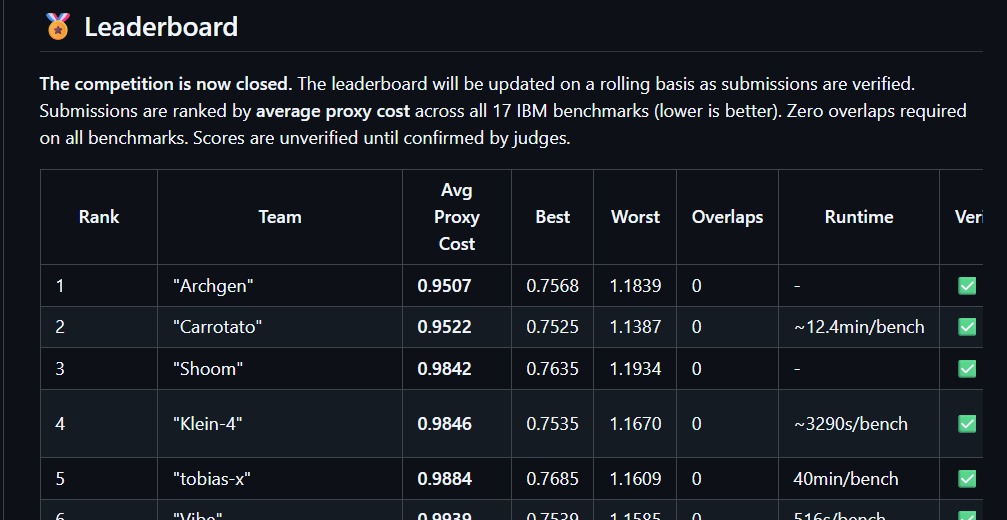Select the Rank column header
Screen dimensions: 1007x520
coord(99,217)
